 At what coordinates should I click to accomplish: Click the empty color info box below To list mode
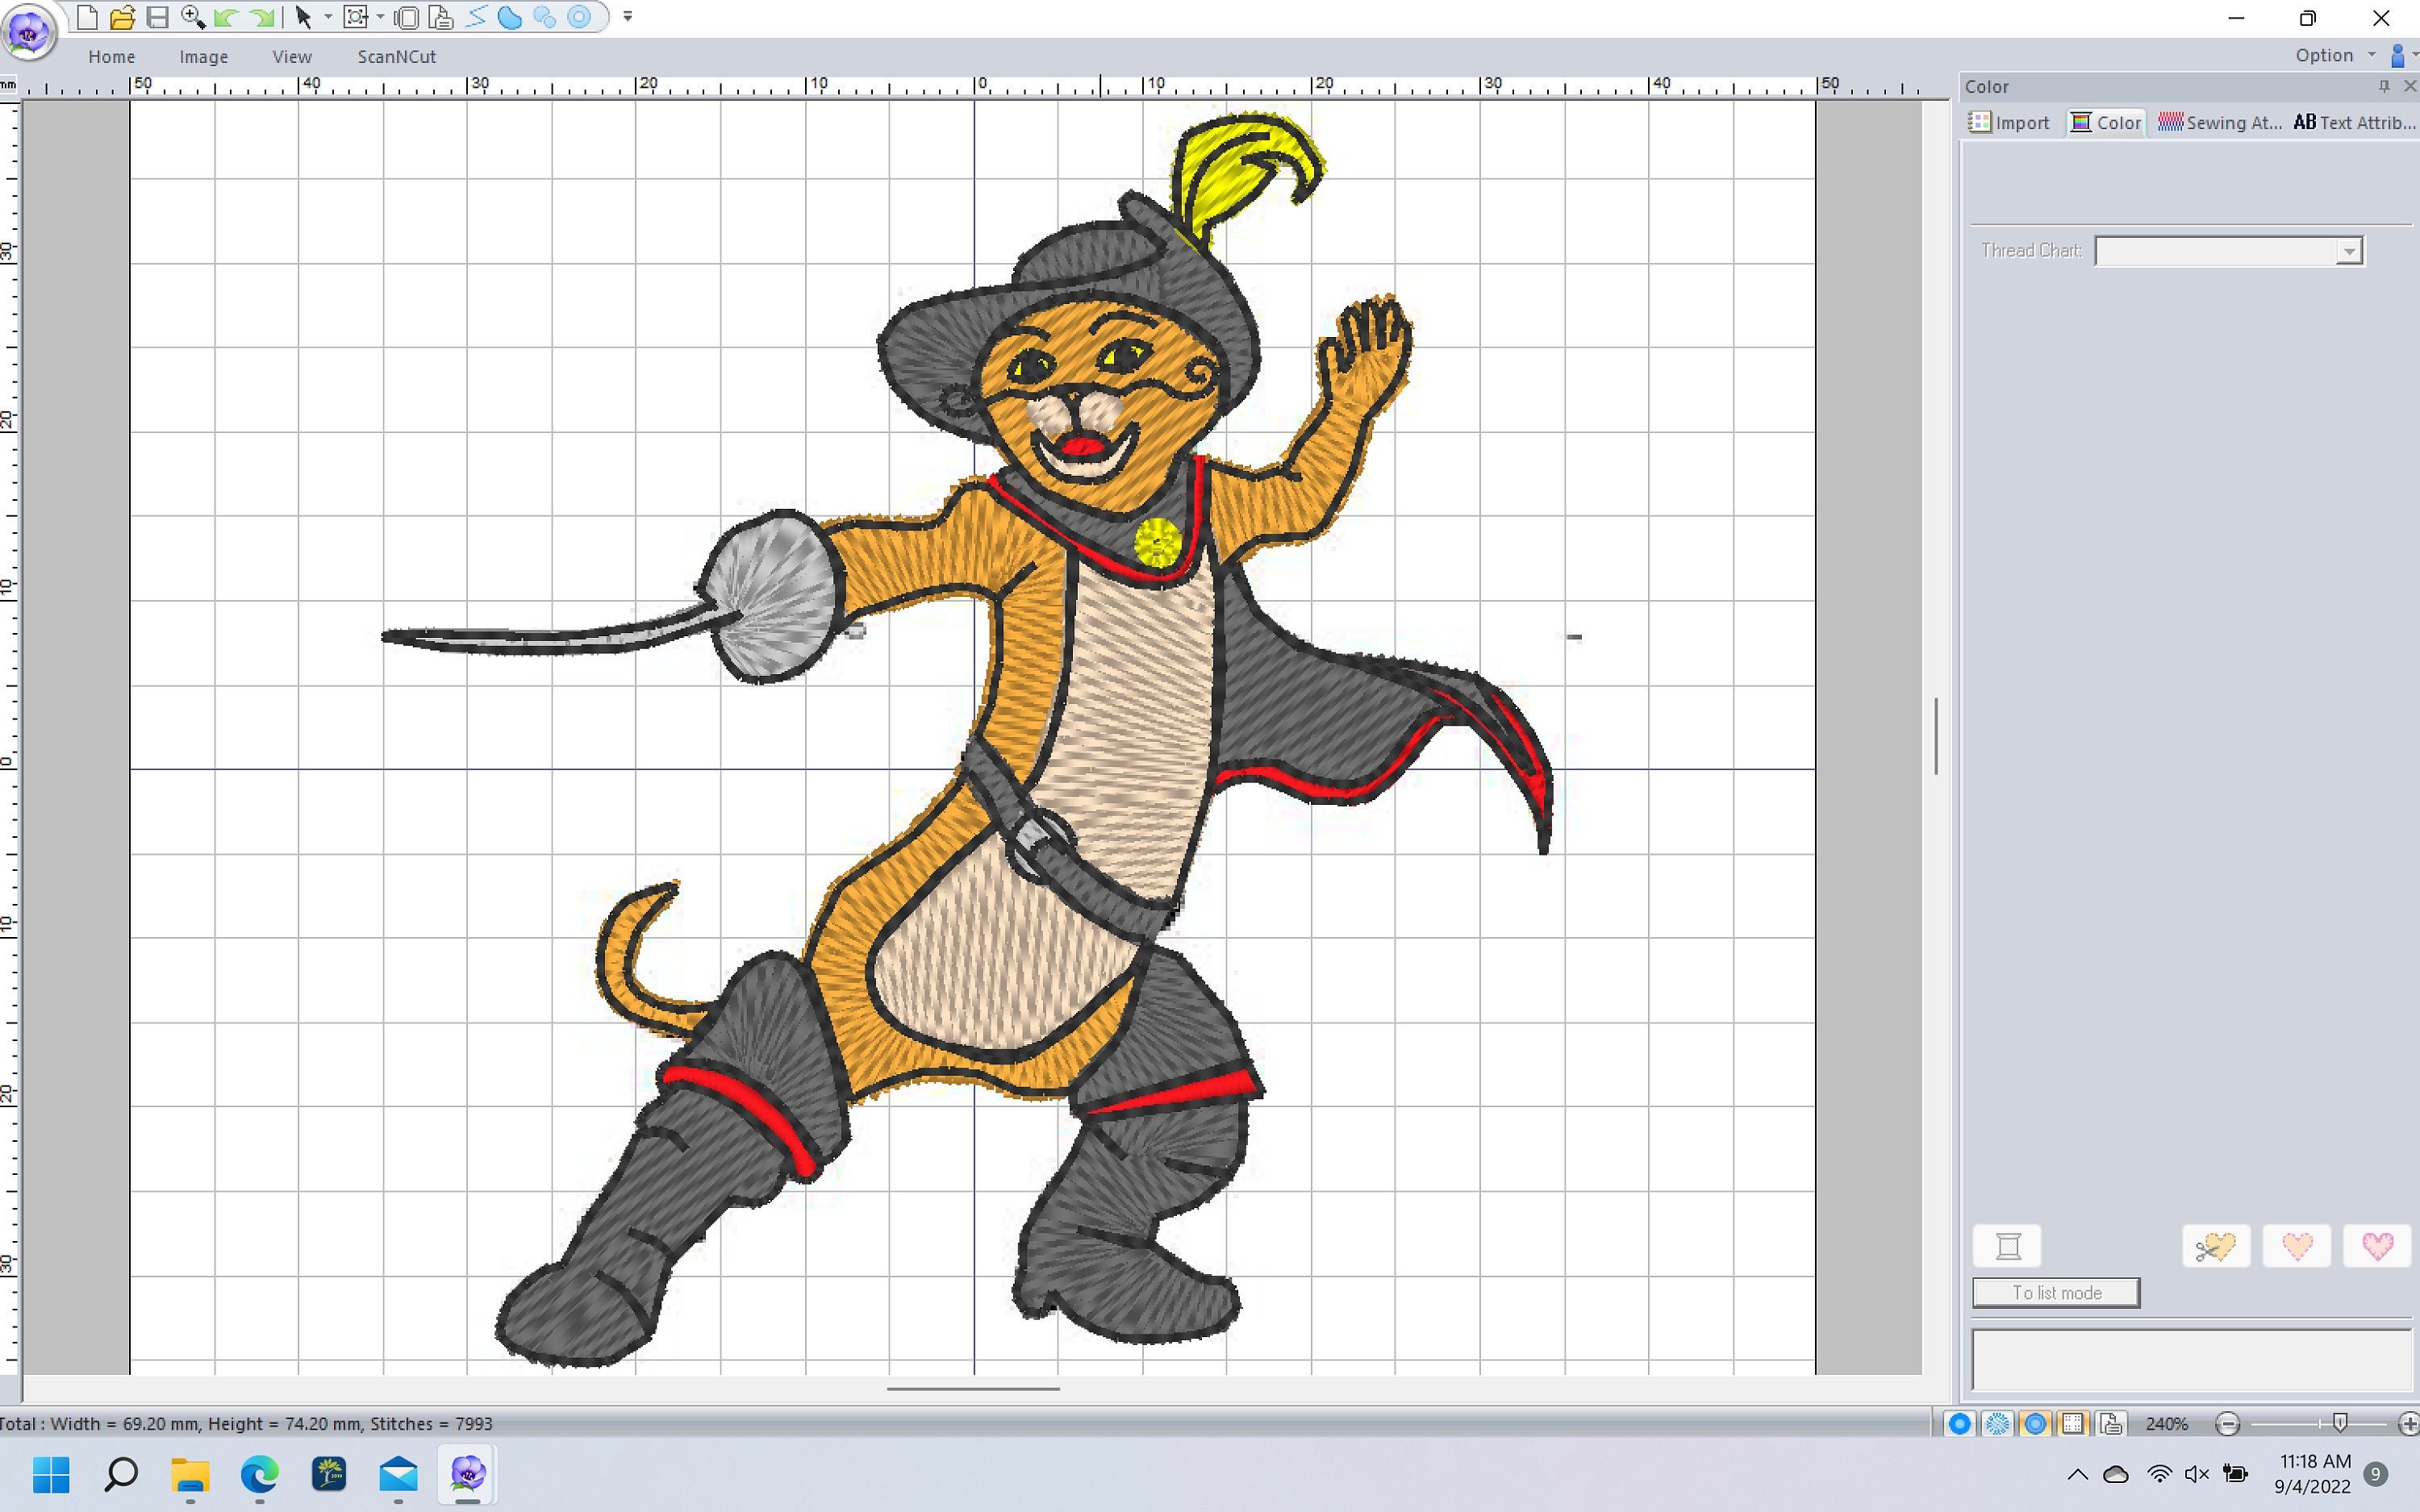click(x=2192, y=1360)
